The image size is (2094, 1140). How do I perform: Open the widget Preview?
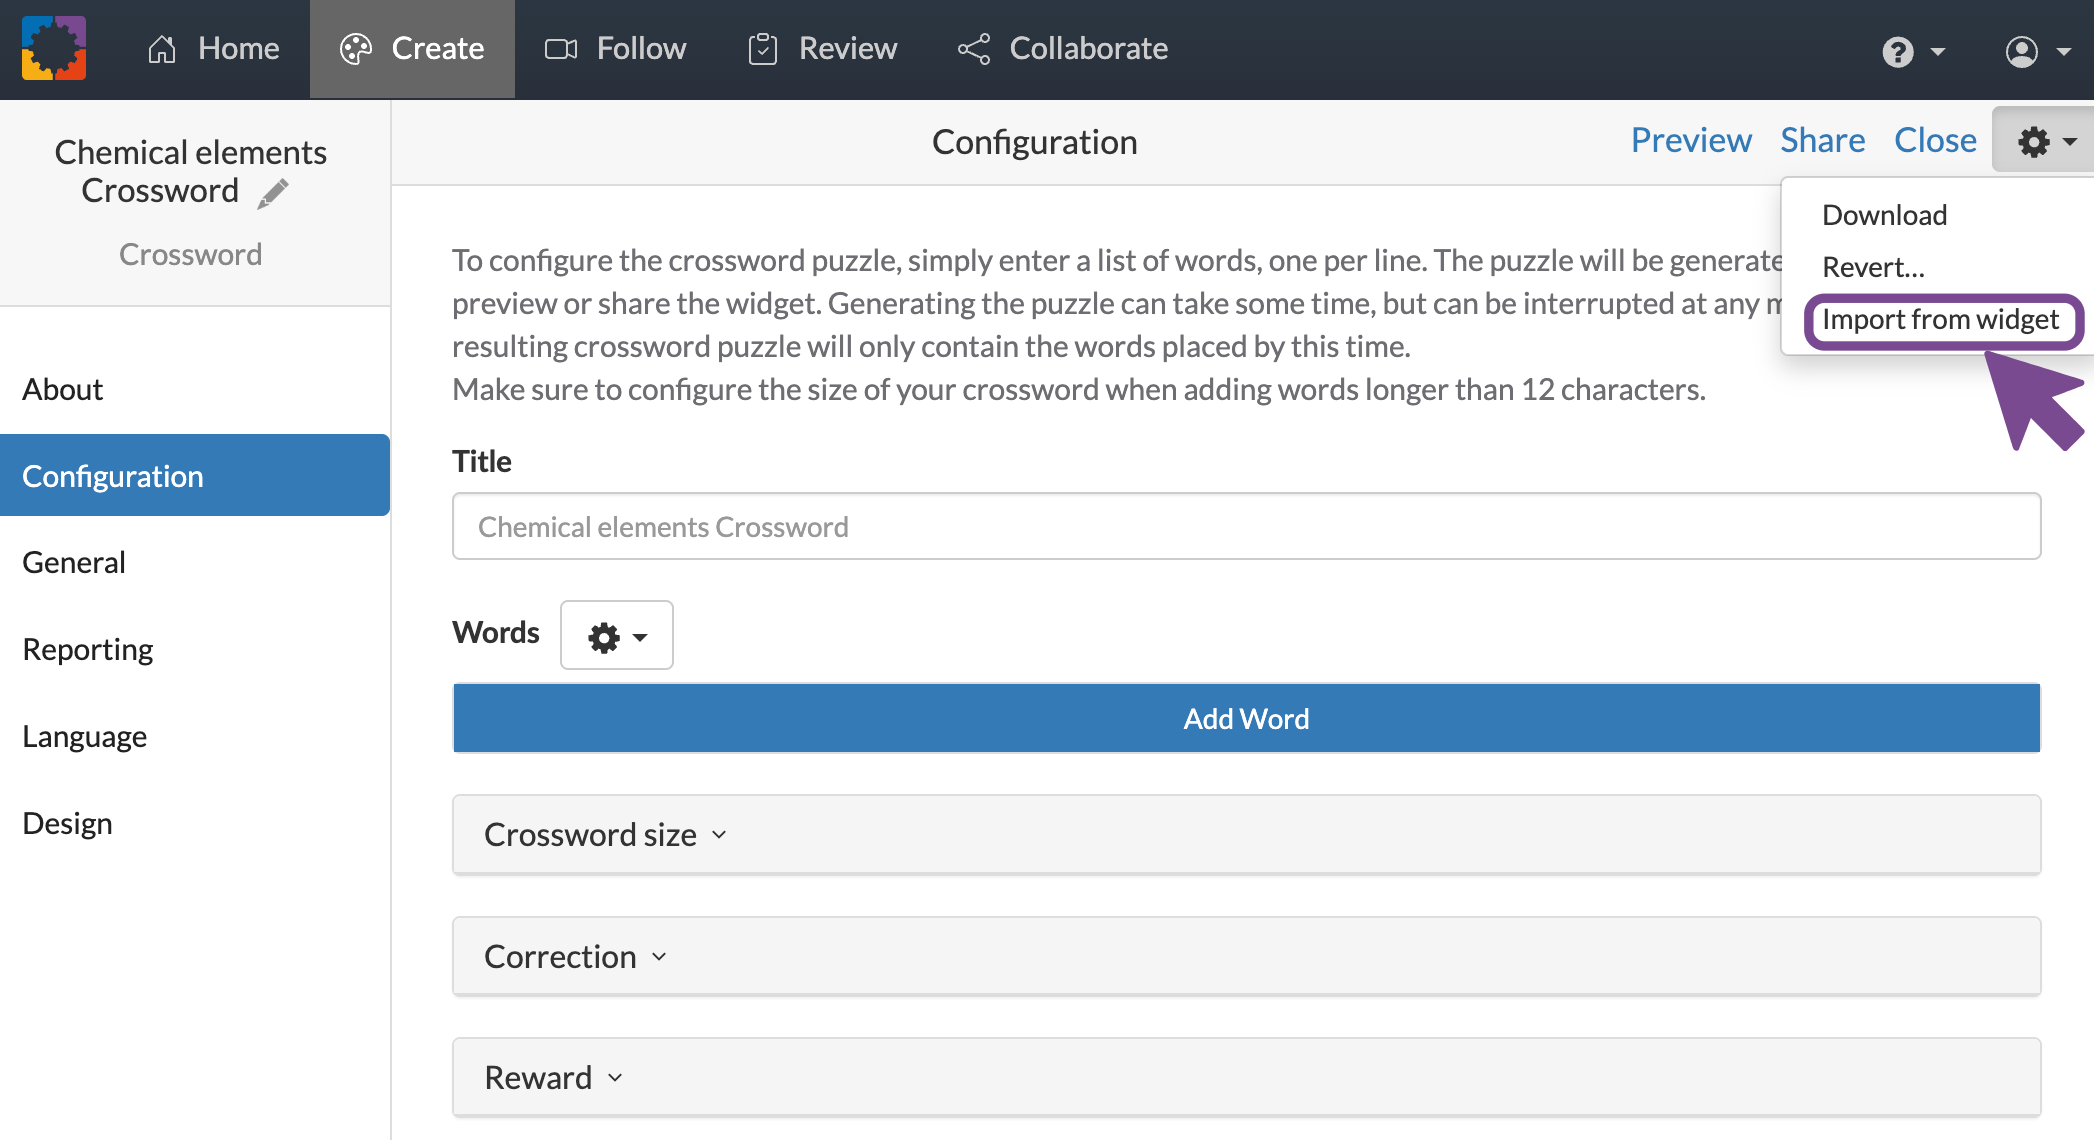click(1690, 140)
